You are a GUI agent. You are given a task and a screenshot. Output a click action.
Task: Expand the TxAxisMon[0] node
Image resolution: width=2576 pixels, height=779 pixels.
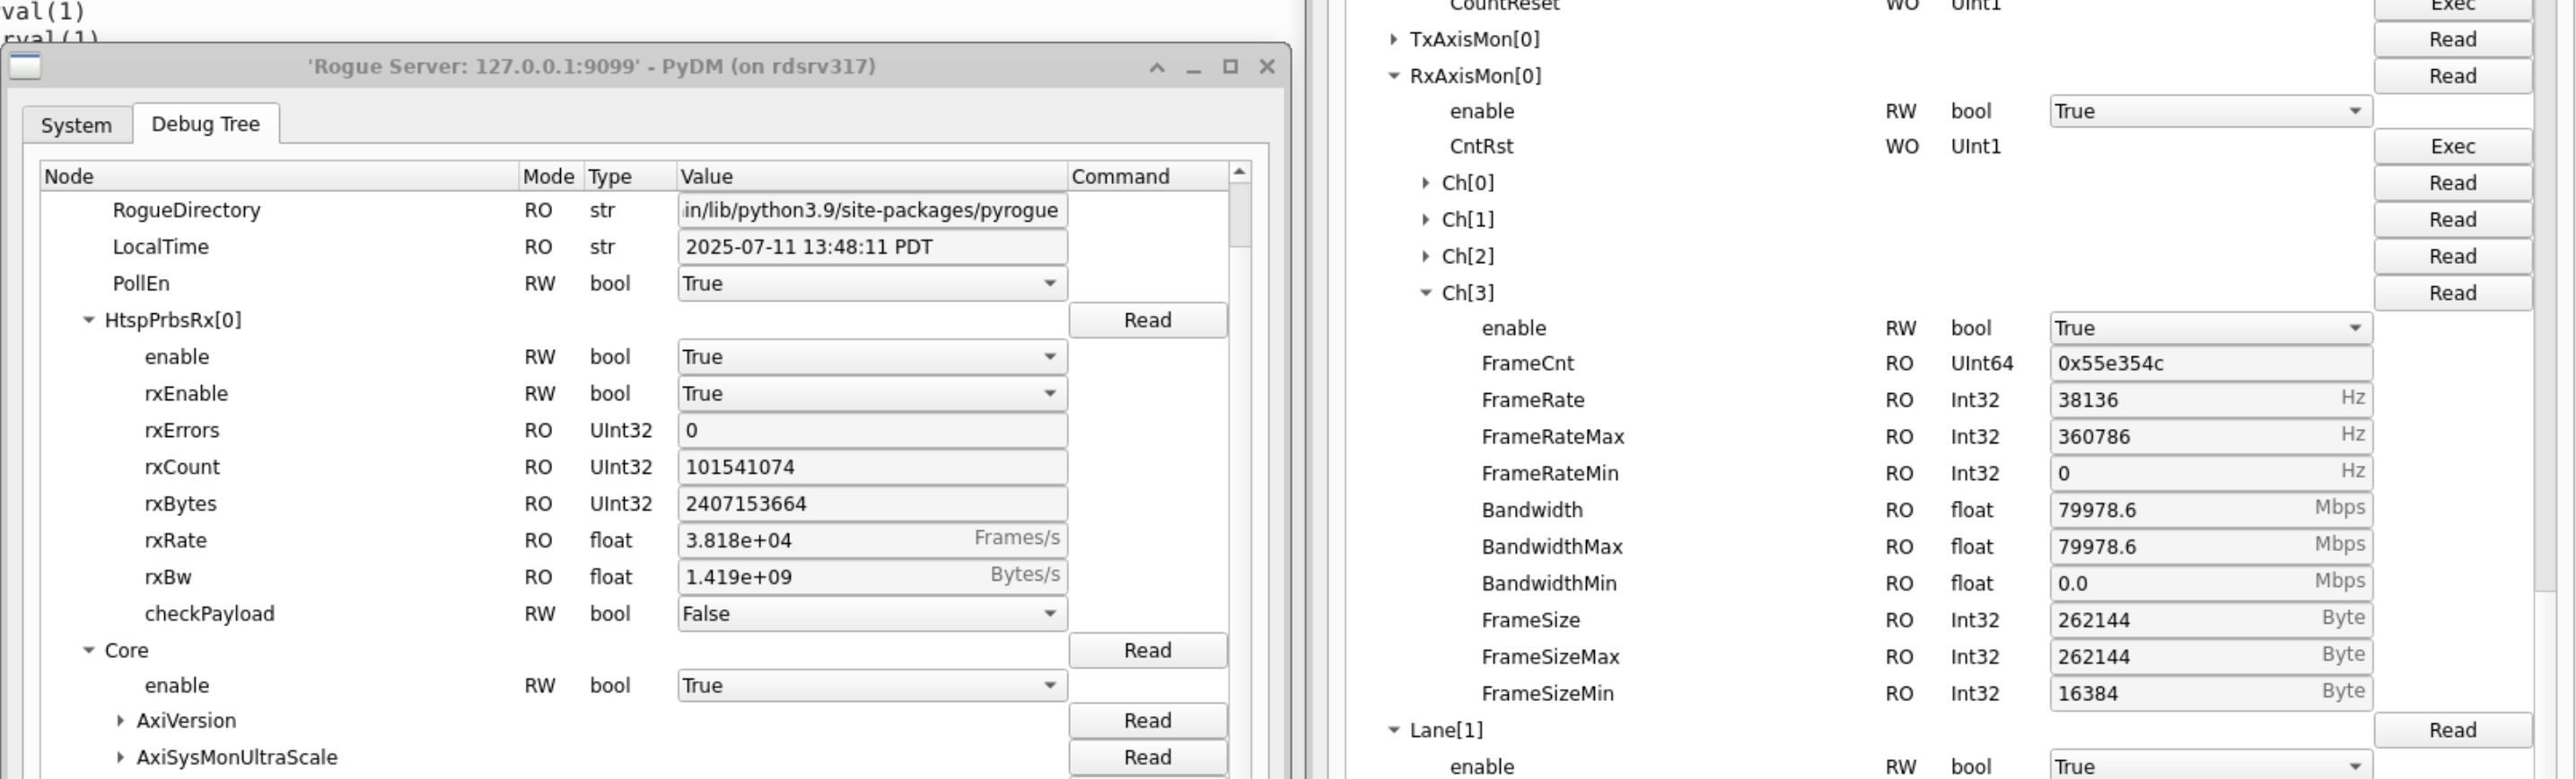[x=1393, y=39]
